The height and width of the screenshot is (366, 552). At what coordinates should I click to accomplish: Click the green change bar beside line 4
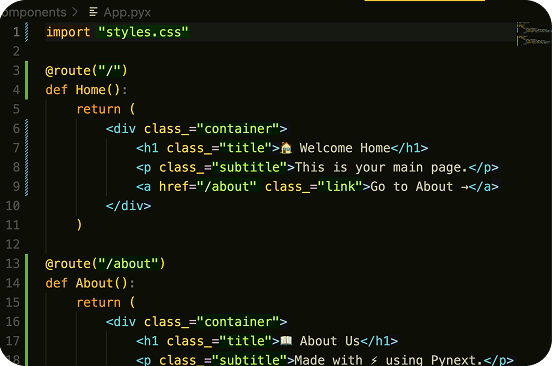[26, 90]
